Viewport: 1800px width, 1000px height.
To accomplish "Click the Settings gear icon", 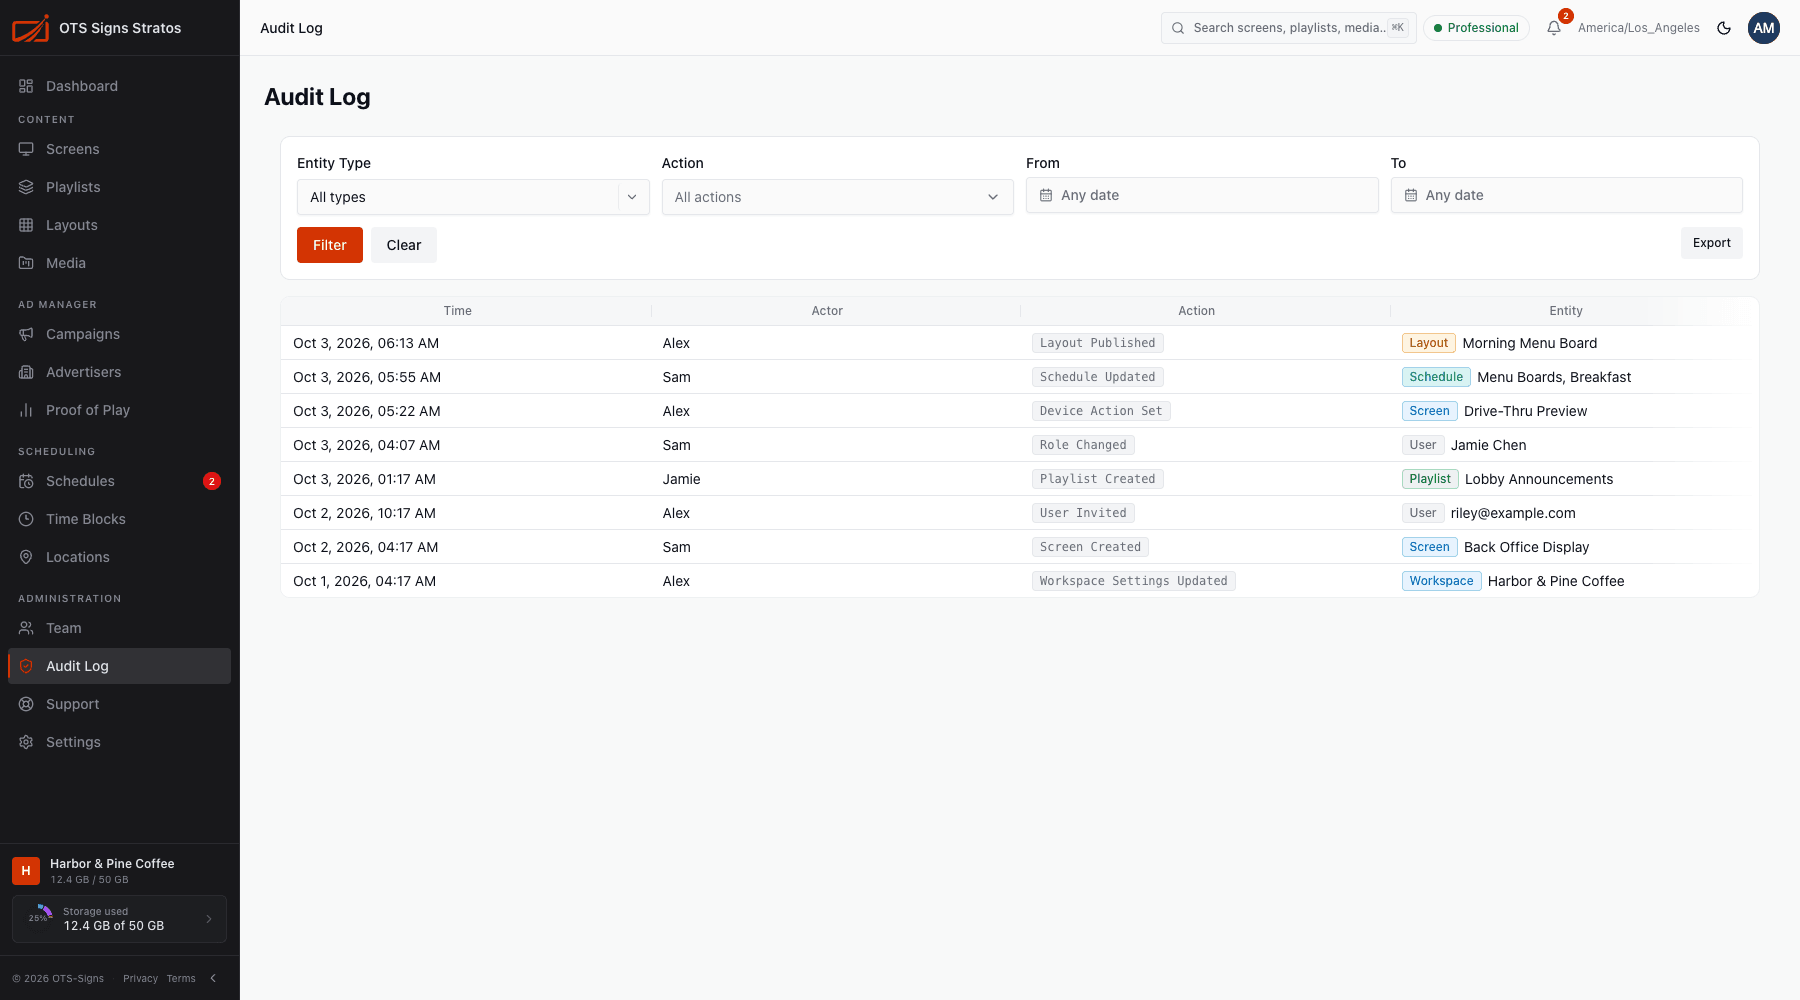I will [26, 742].
